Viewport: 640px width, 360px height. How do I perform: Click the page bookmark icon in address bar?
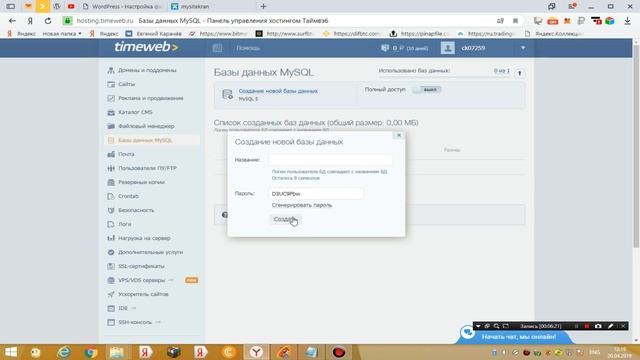pyautogui.click(x=516, y=21)
